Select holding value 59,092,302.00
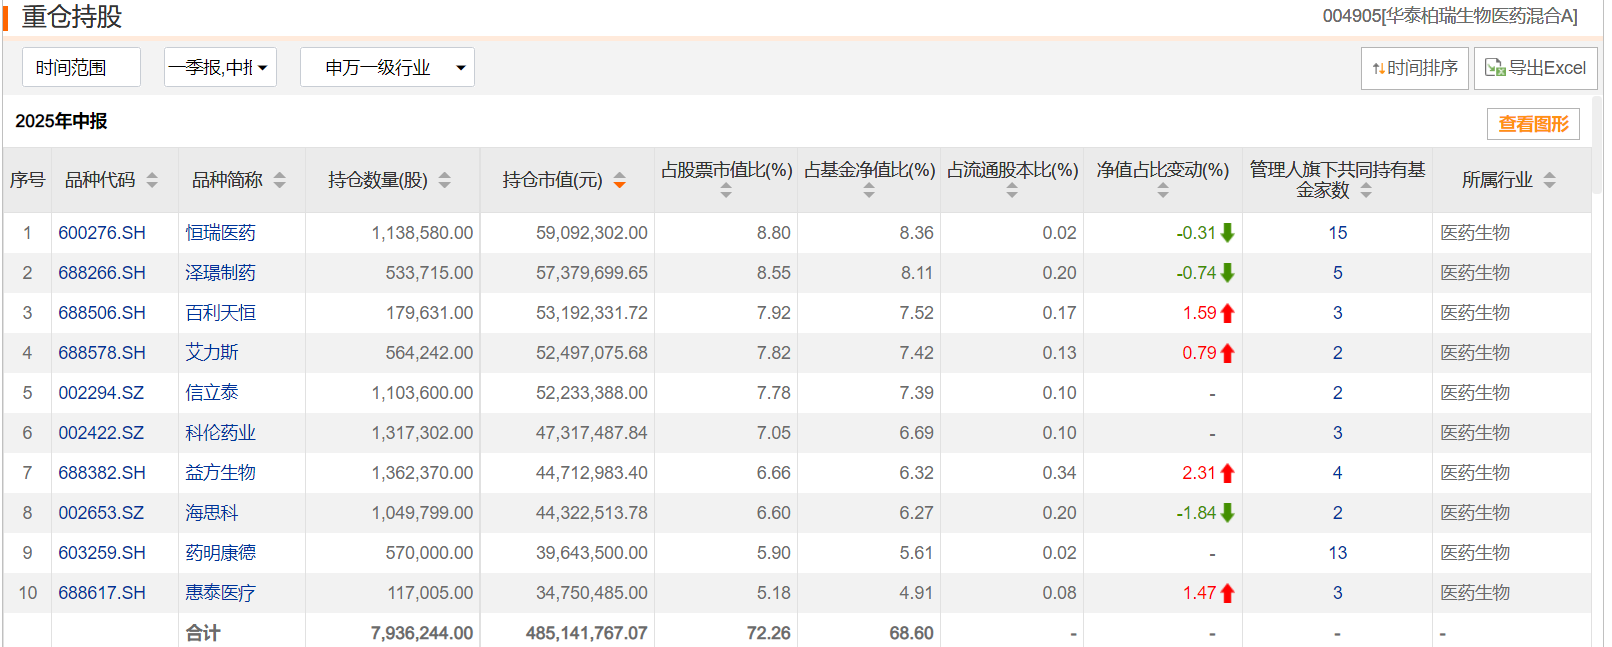 coord(592,233)
